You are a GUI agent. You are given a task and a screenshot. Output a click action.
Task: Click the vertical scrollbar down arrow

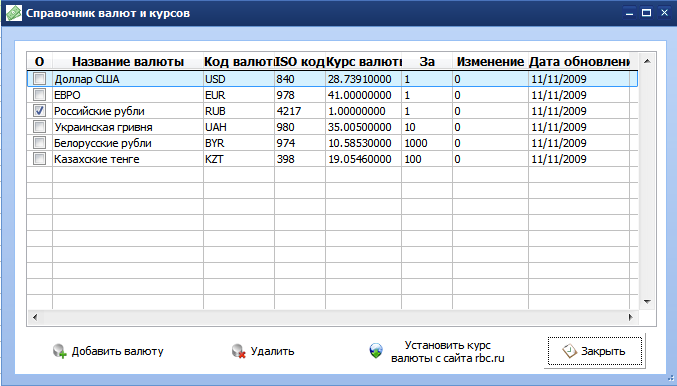[647, 301]
